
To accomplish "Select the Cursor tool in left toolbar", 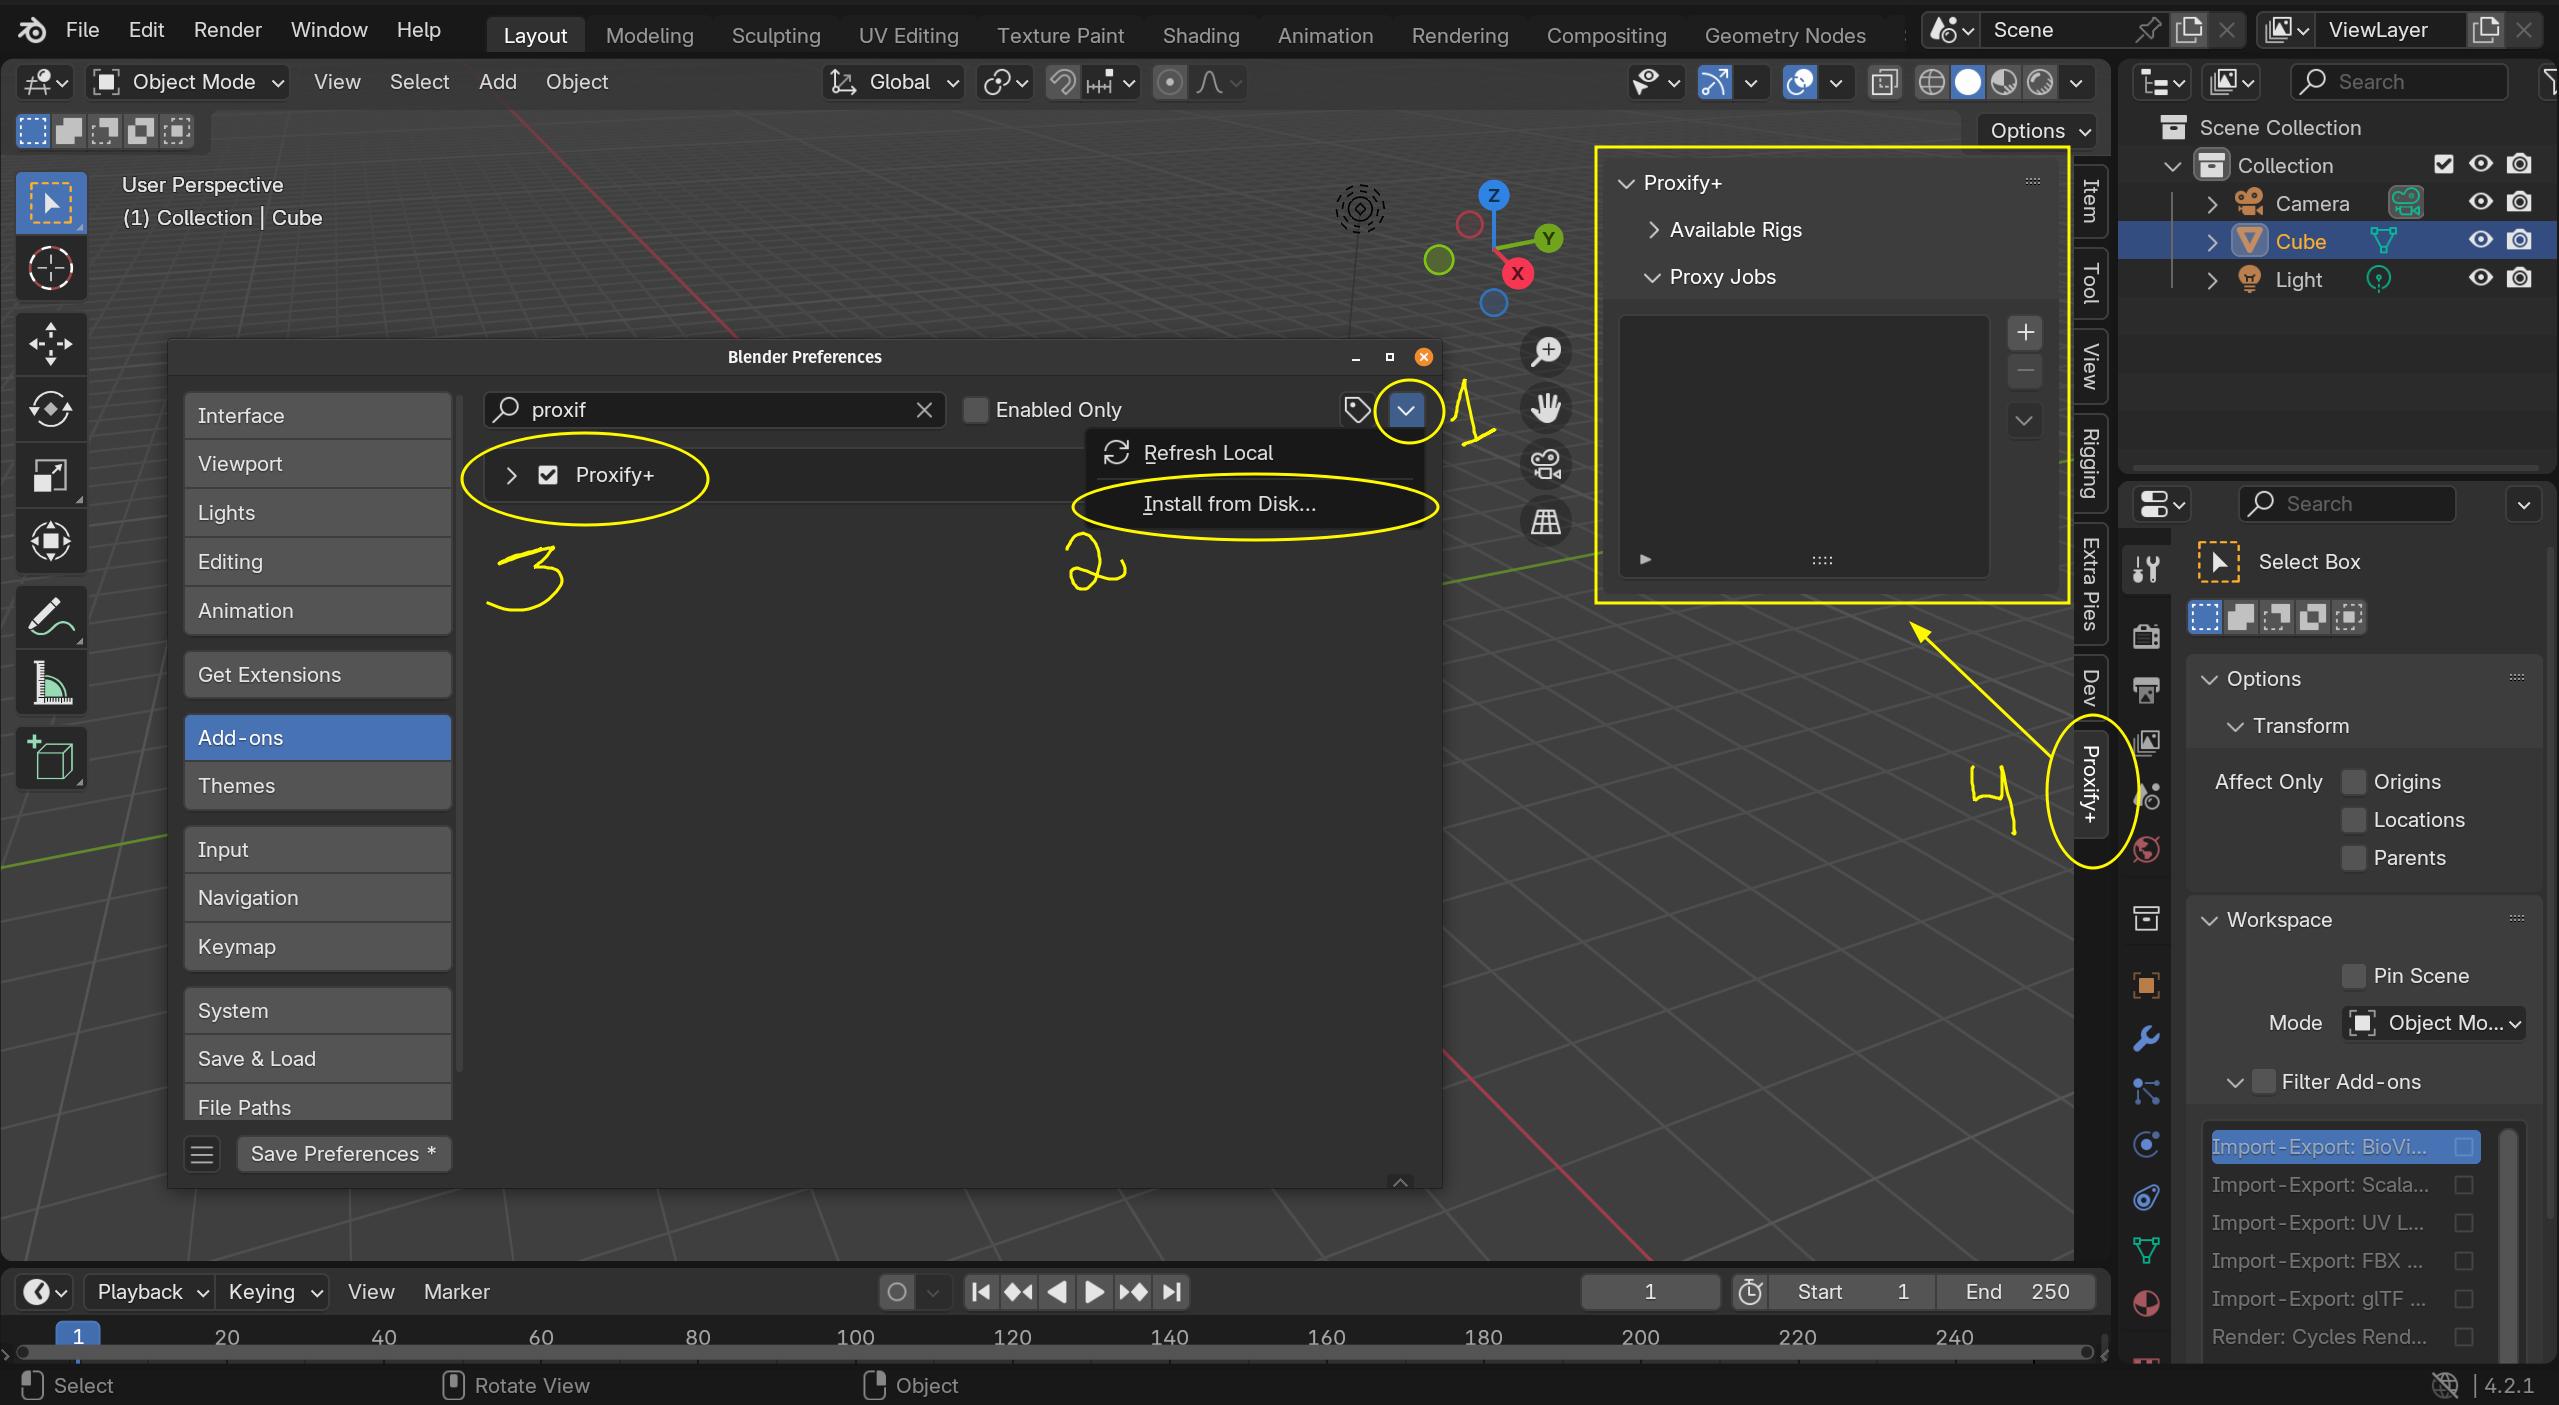I will [50, 268].
